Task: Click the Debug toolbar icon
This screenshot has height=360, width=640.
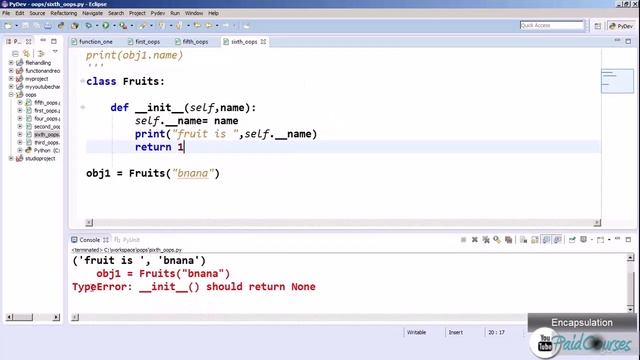Action: tap(89, 26)
